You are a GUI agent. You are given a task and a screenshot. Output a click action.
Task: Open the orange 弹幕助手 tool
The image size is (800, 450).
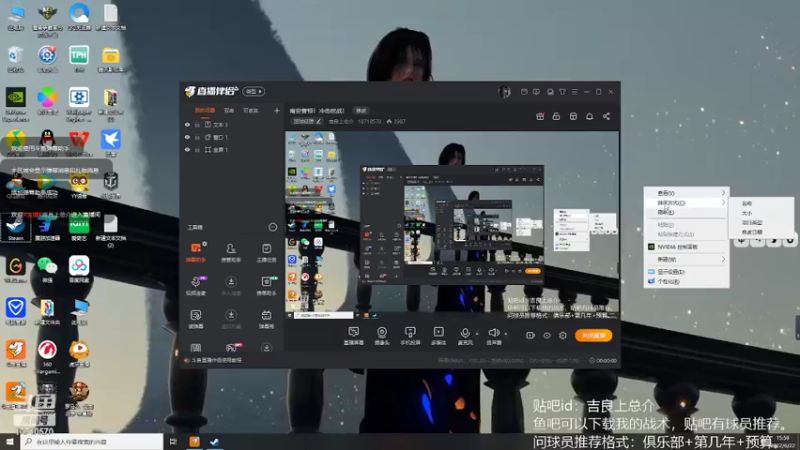[196, 253]
